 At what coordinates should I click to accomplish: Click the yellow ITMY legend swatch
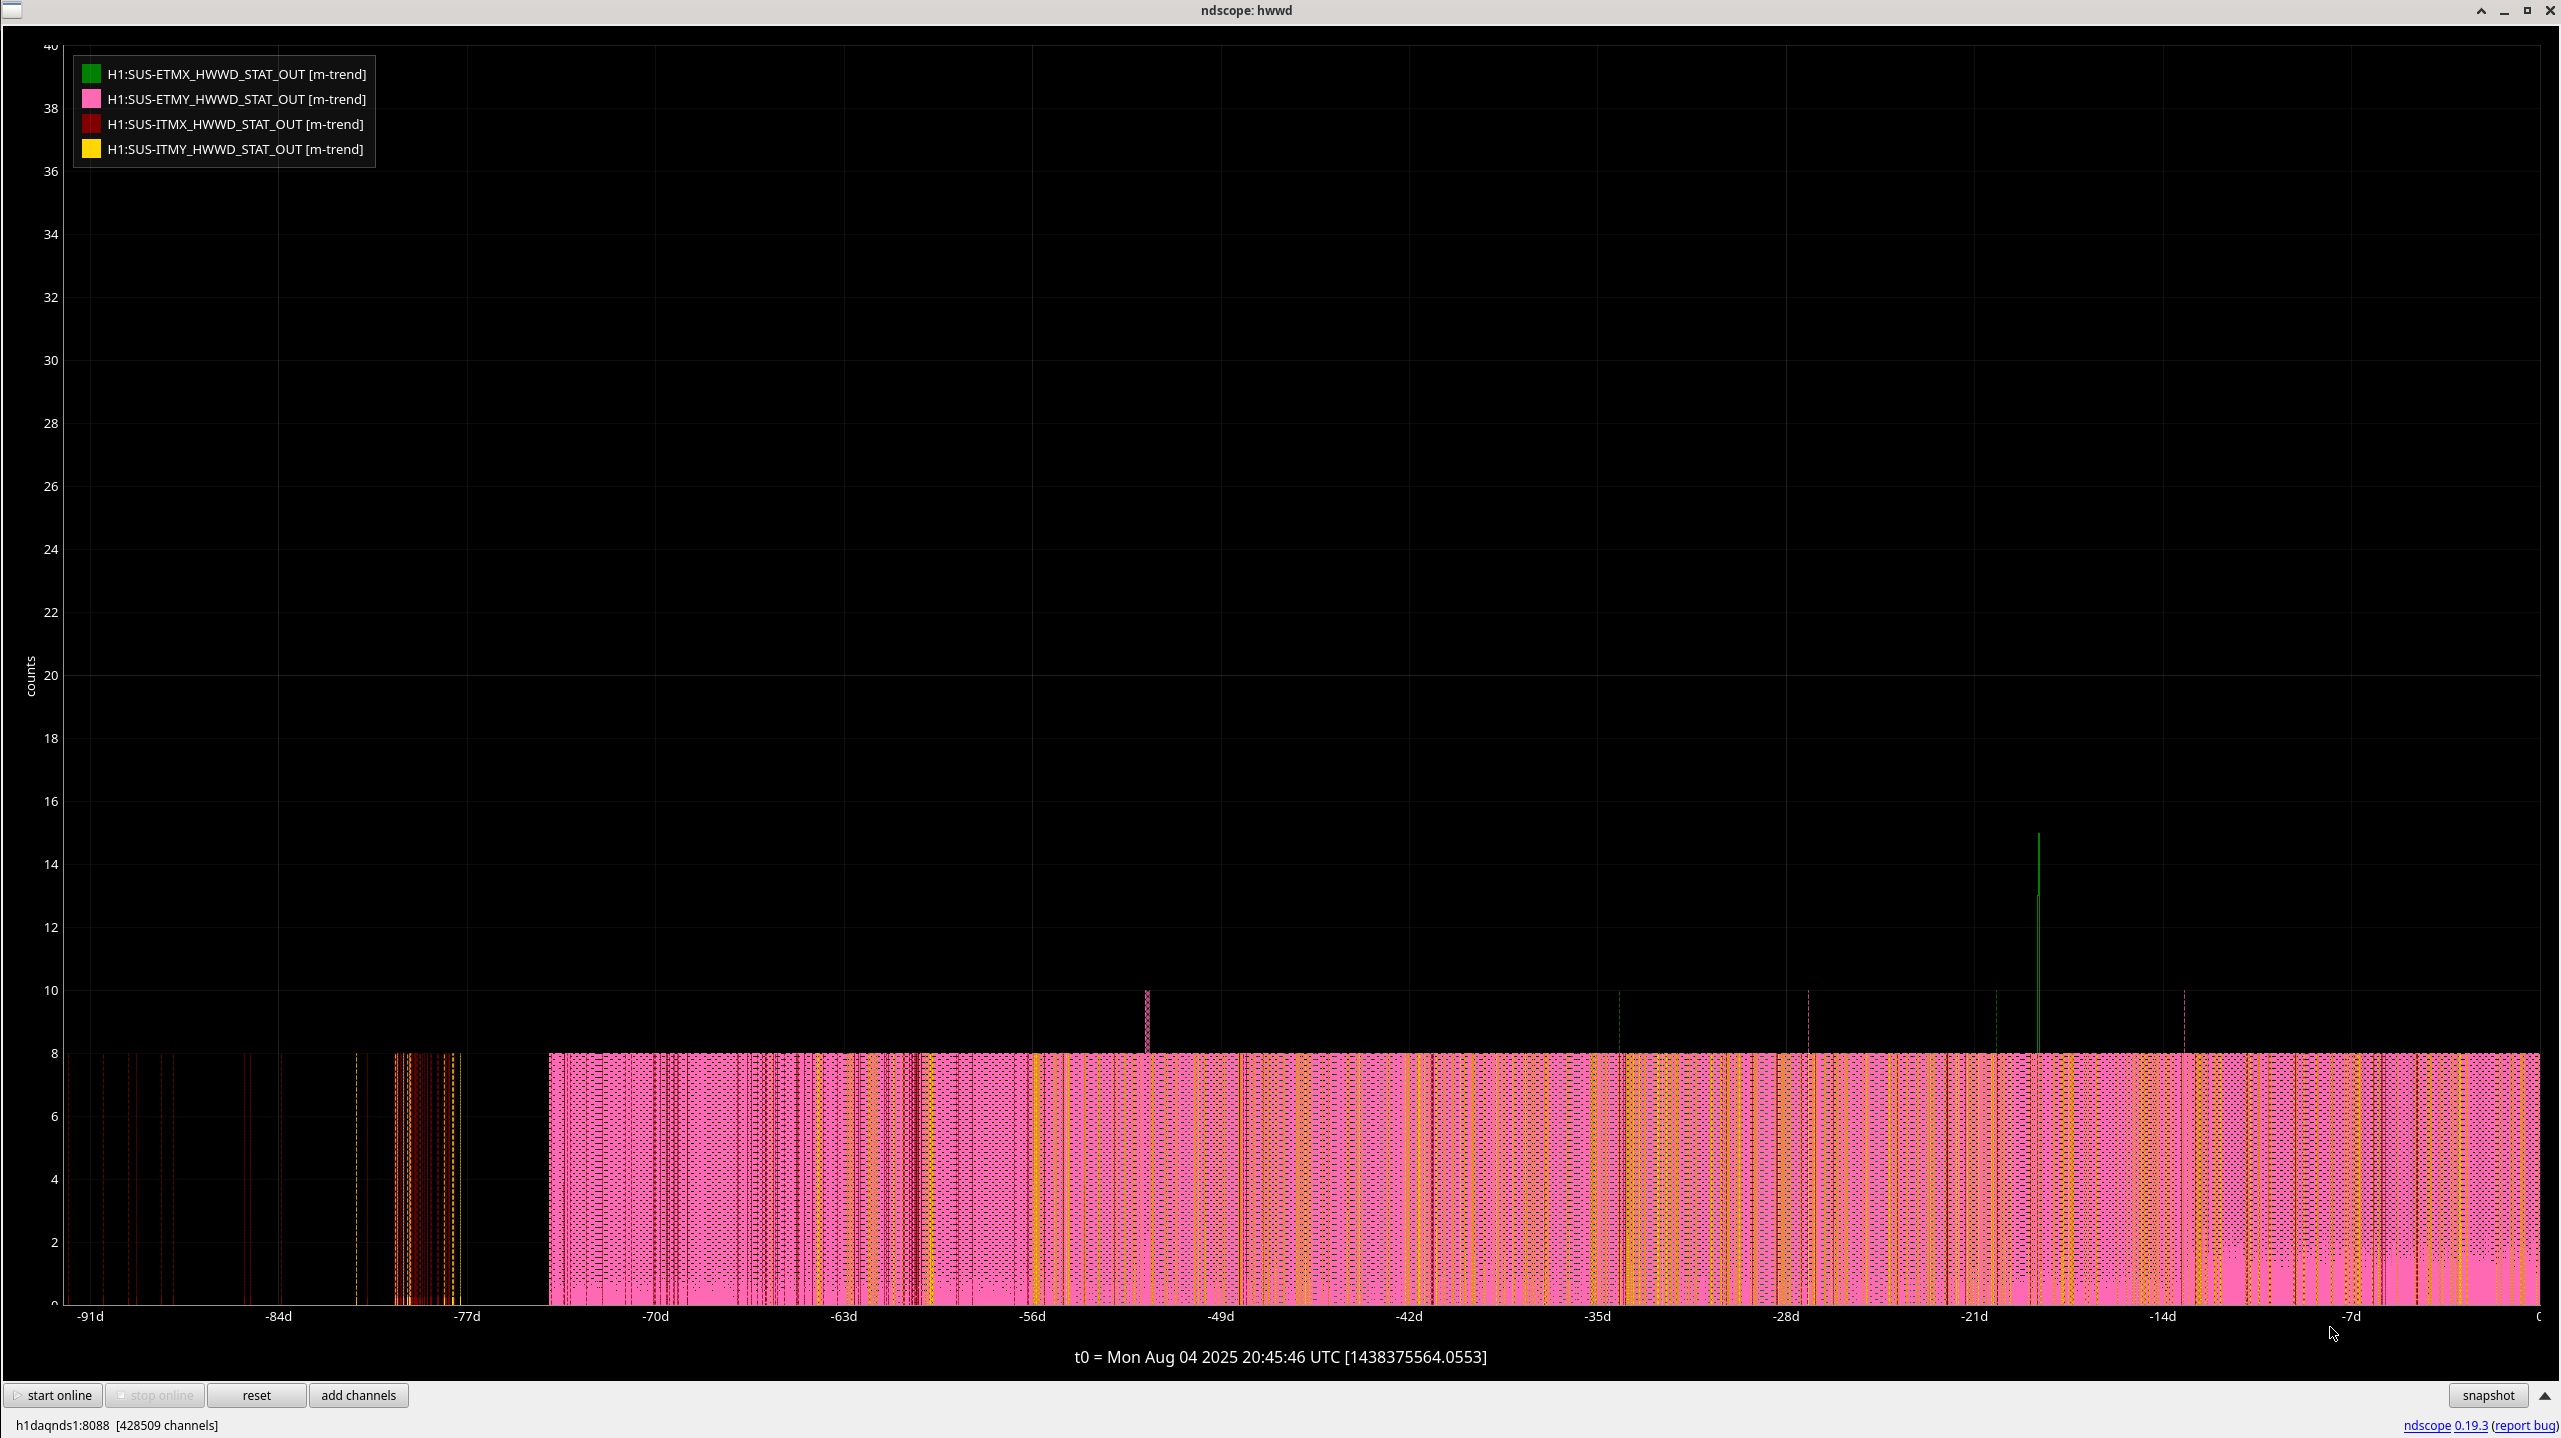click(91, 149)
